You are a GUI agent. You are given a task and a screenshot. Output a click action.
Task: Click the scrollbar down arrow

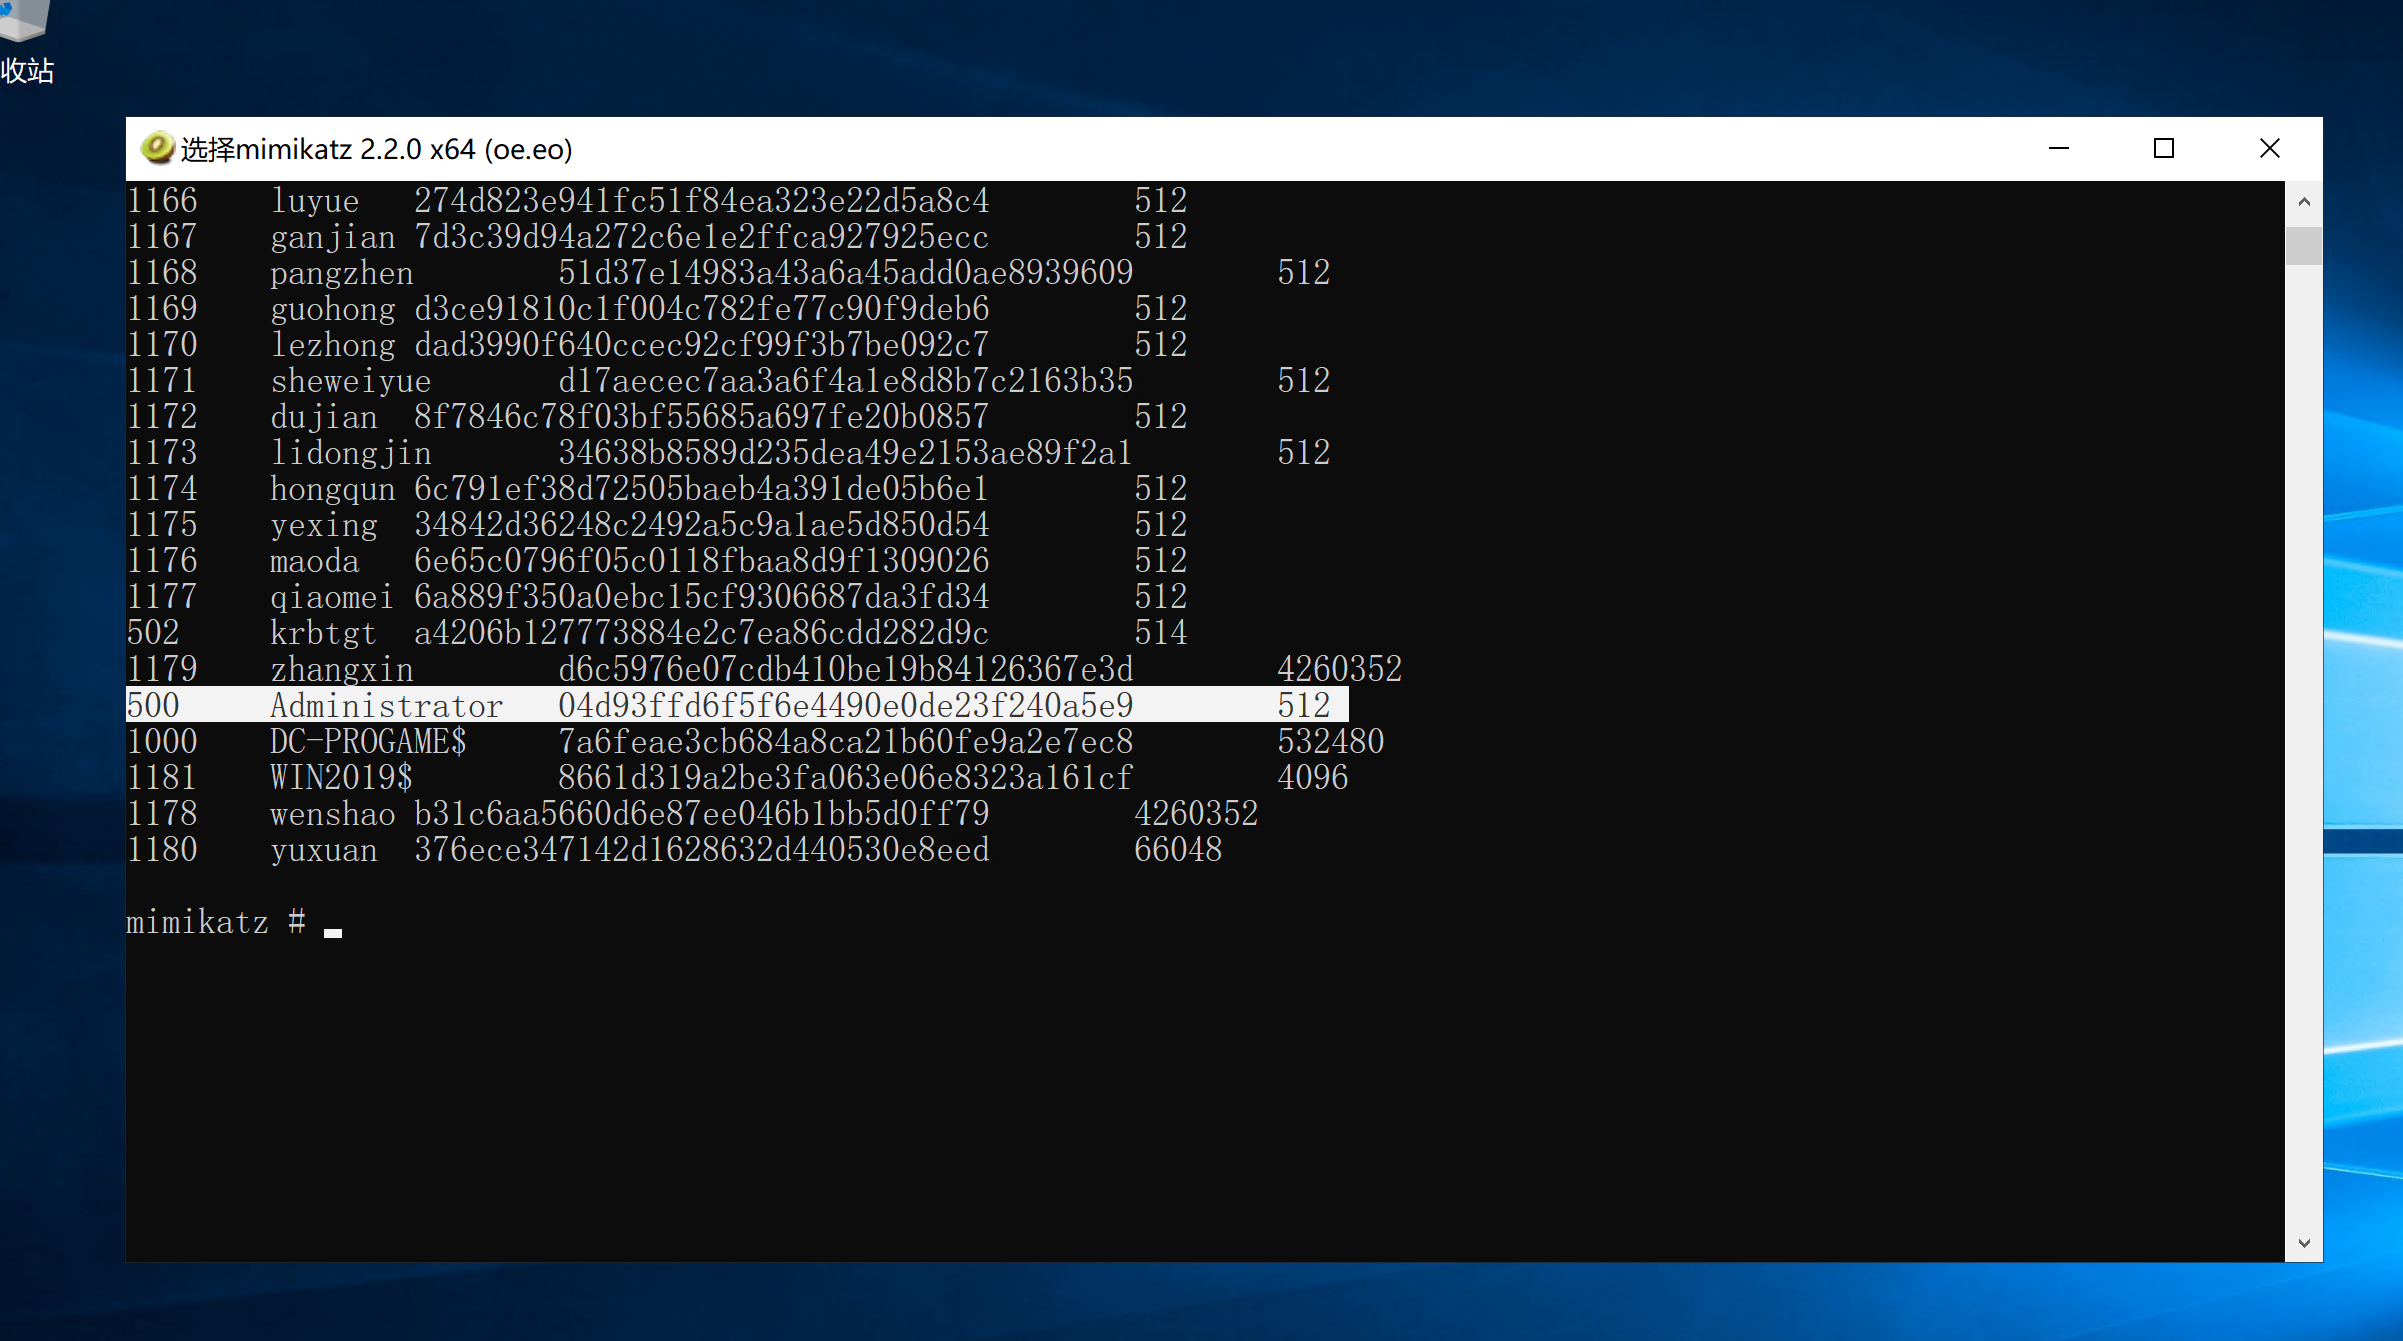coord(2304,1243)
